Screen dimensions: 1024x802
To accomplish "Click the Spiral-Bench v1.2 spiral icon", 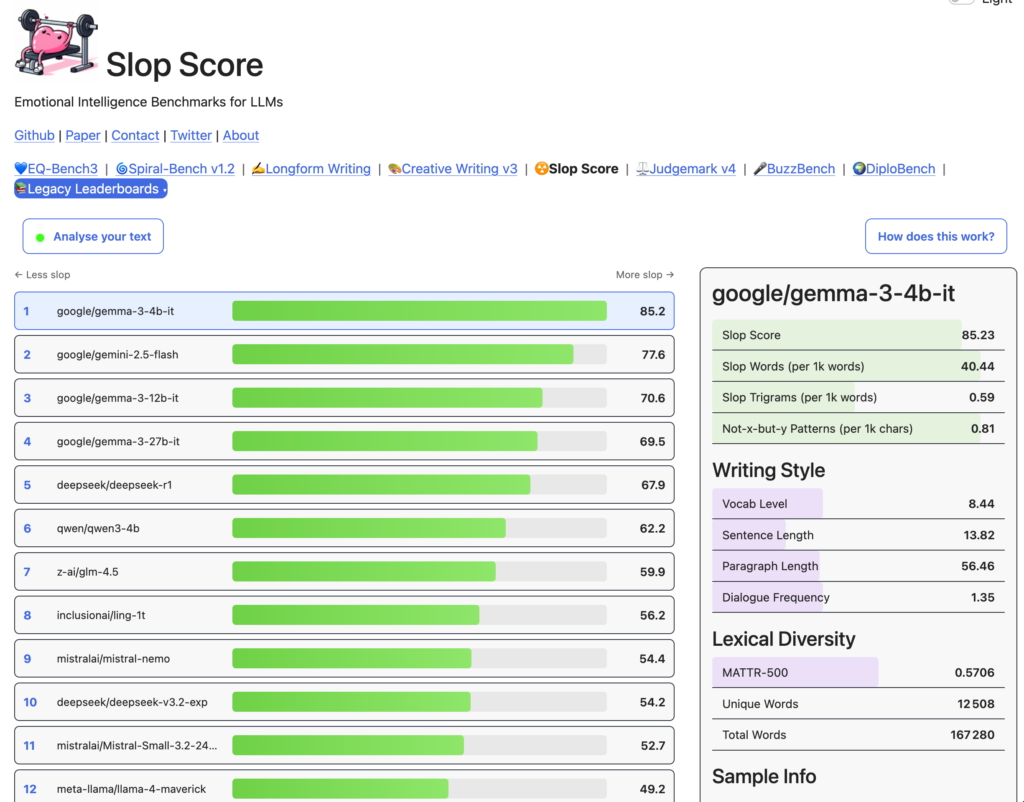I will pyautogui.click(x=121, y=168).
